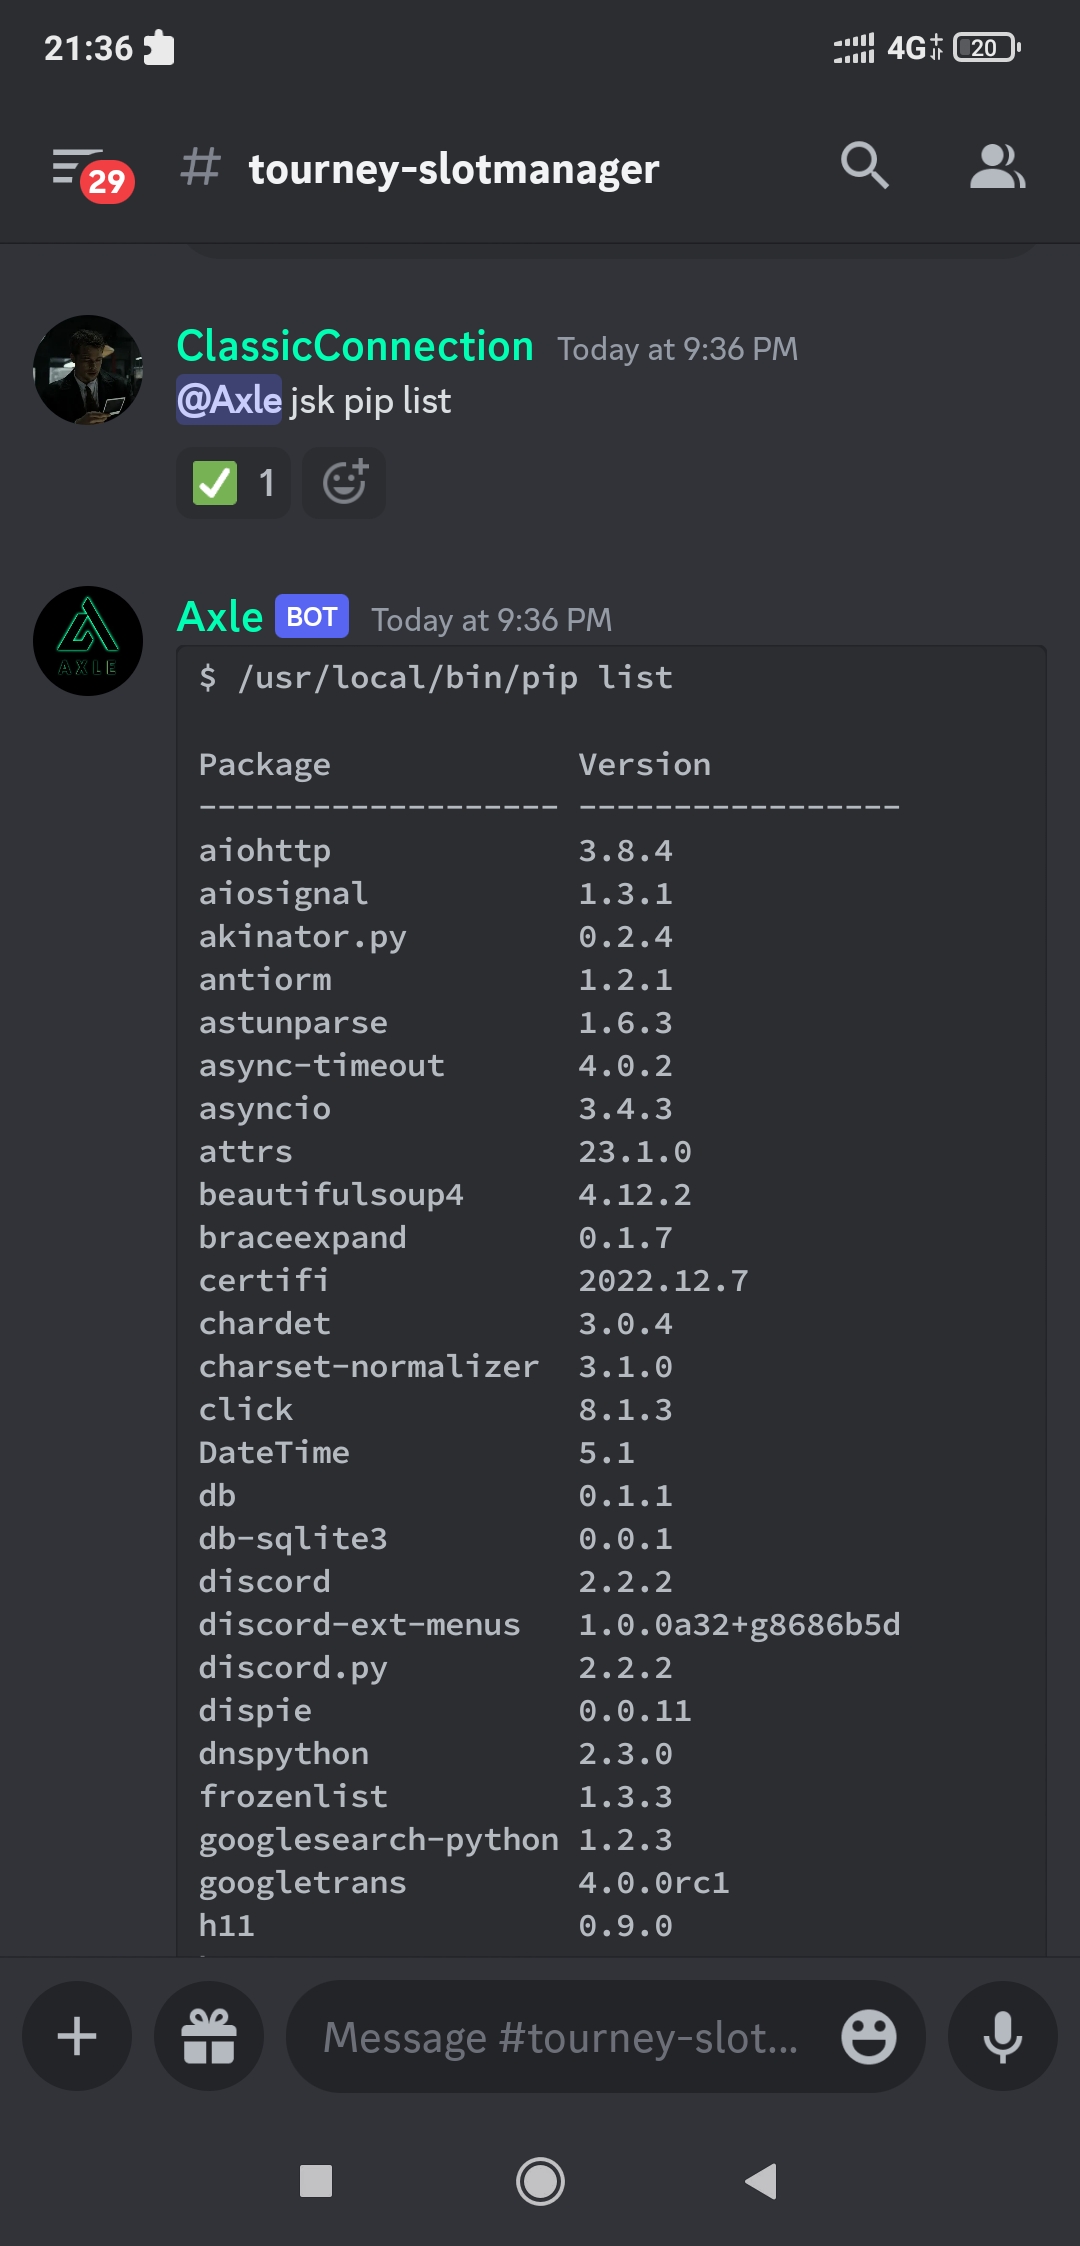The width and height of the screenshot is (1080, 2246).
Task: Open ClassicConnection's username
Action: [x=354, y=346]
